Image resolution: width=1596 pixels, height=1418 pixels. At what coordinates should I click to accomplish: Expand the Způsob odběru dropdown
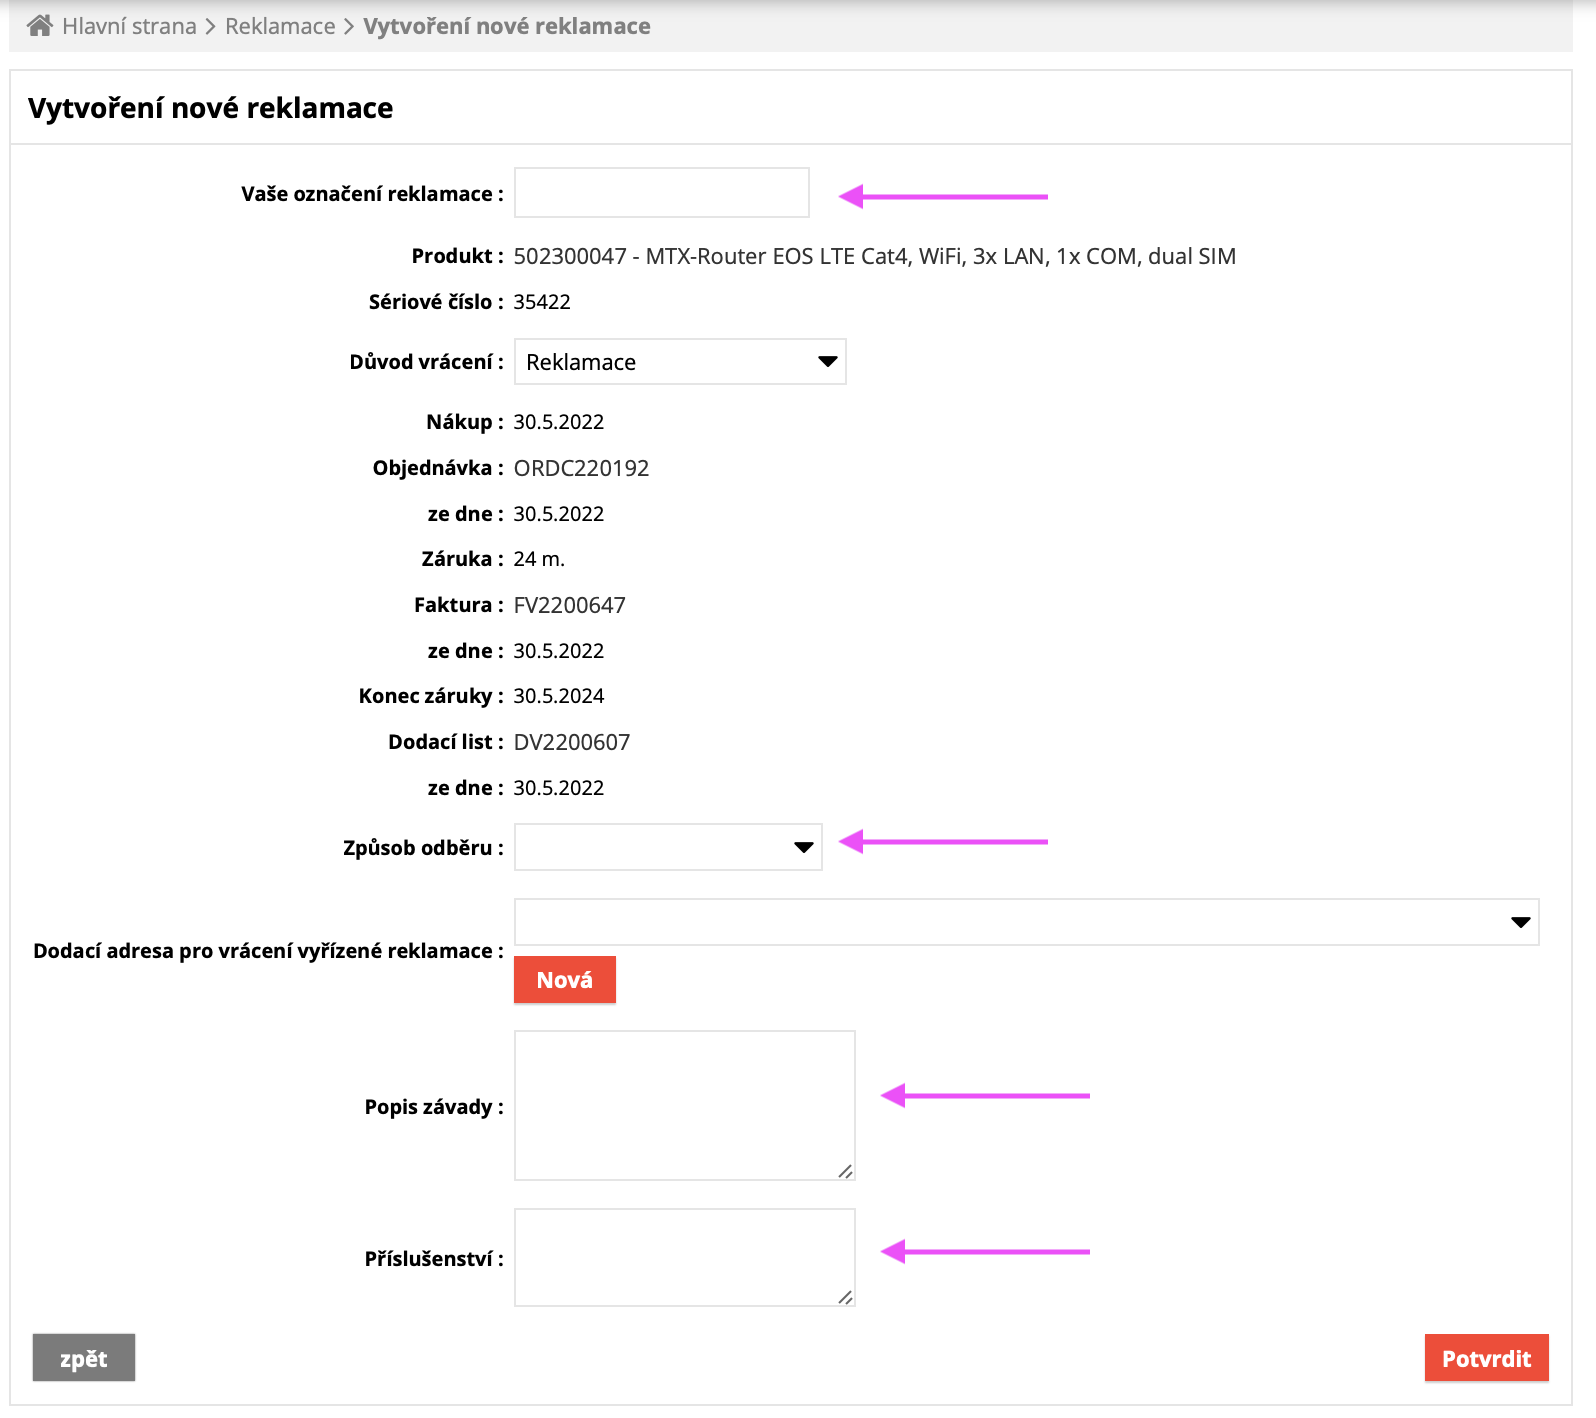tap(668, 847)
